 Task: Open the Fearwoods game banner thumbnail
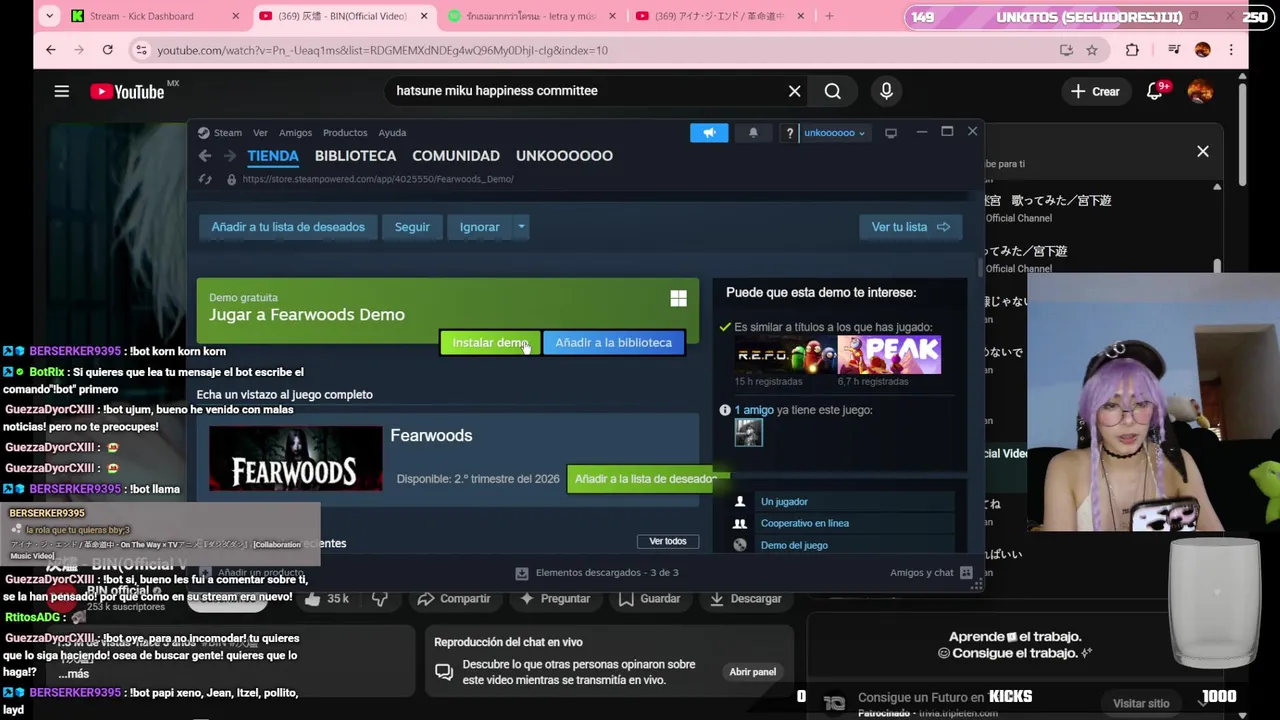pos(295,459)
